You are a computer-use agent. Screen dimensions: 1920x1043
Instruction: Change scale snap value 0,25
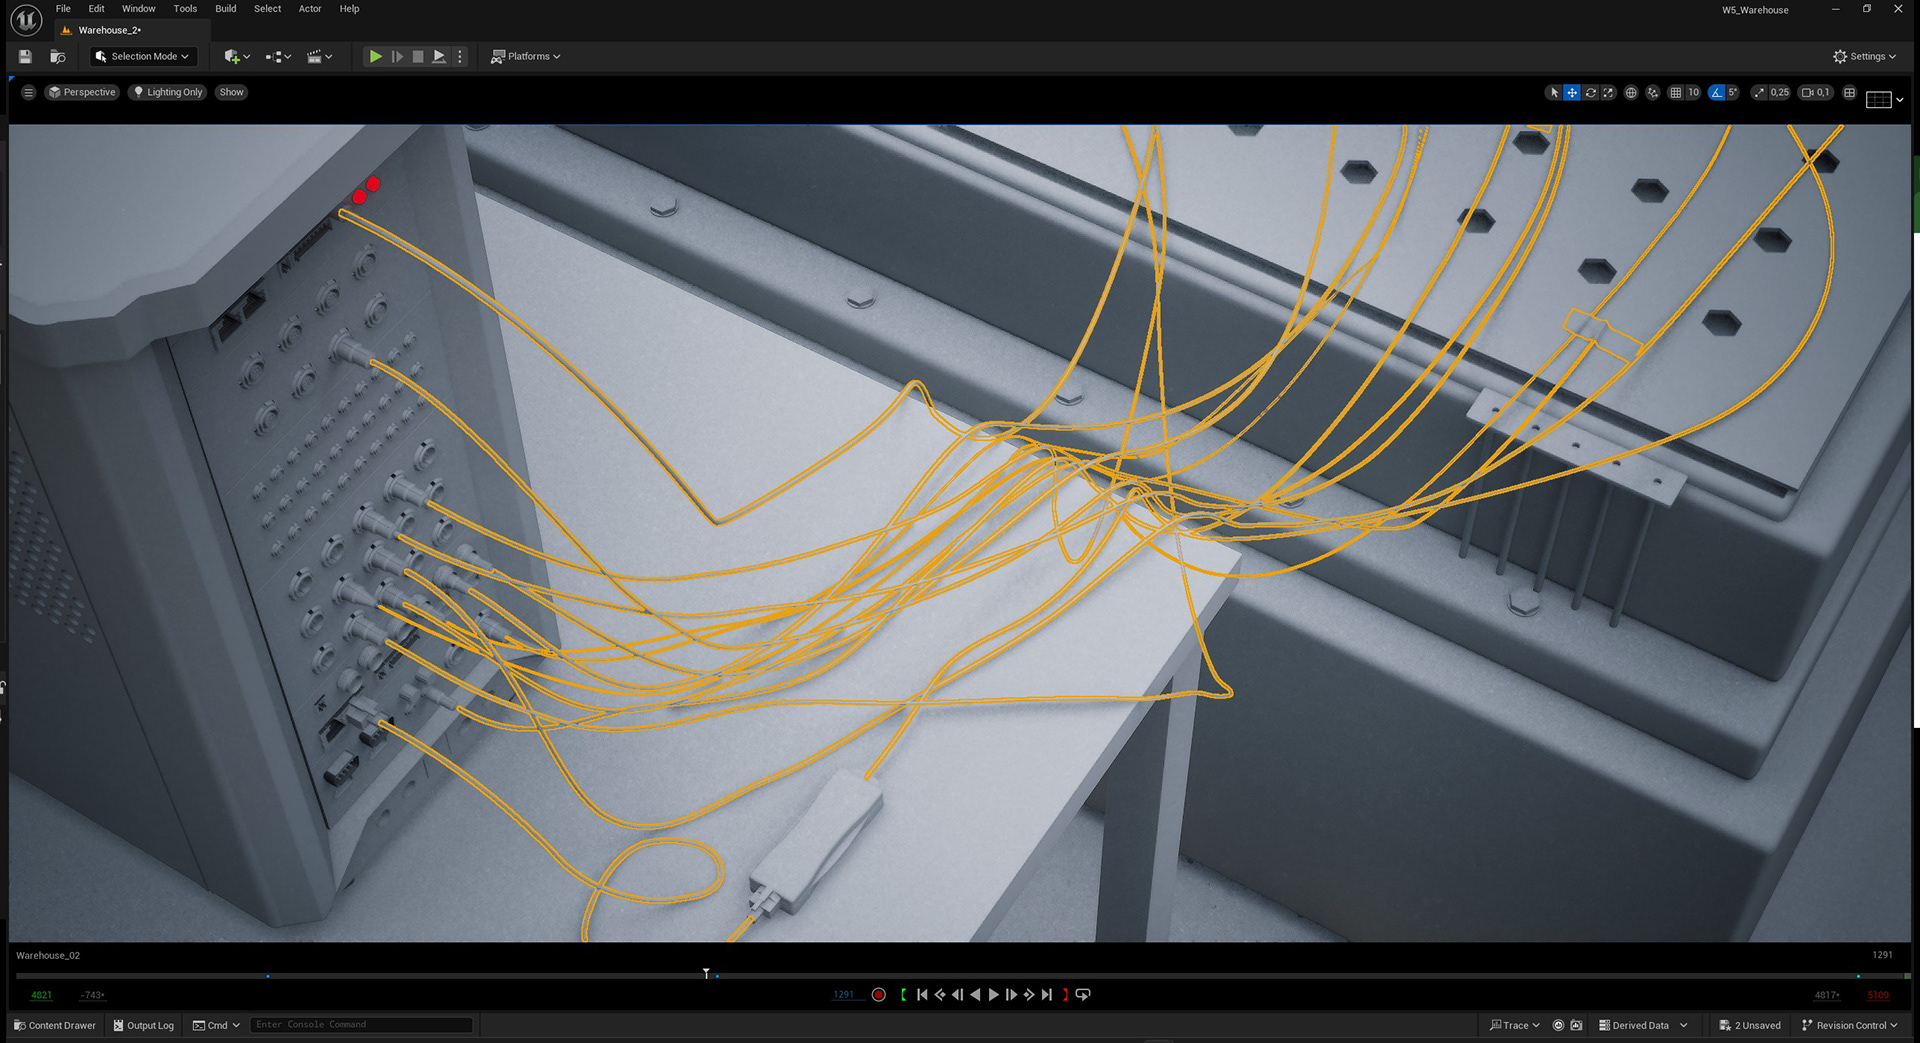[x=1780, y=93]
